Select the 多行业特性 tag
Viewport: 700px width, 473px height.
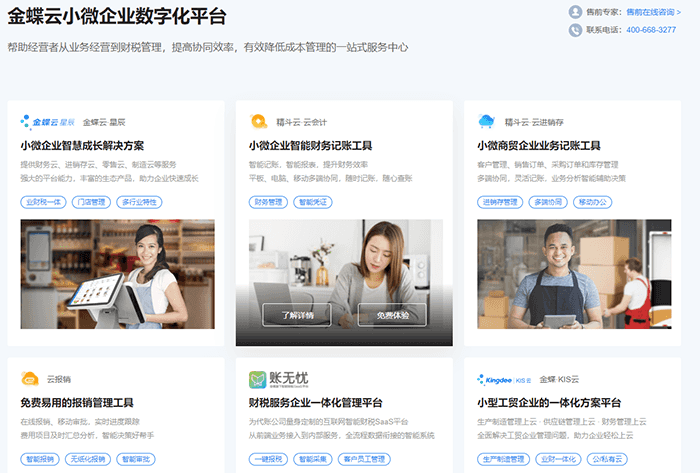pyautogui.click(x=139, y=202)
